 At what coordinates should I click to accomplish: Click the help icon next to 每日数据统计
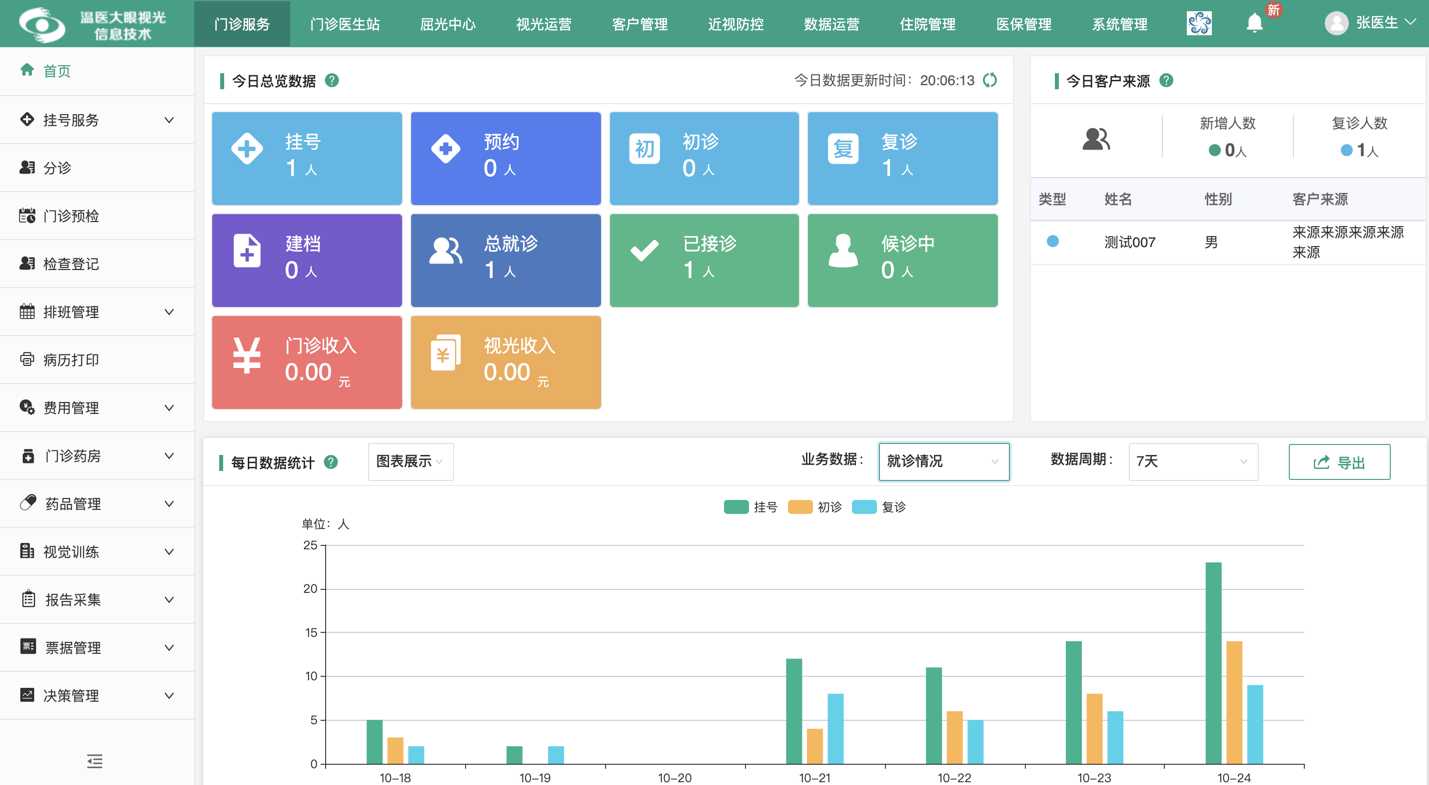[331, 462]
